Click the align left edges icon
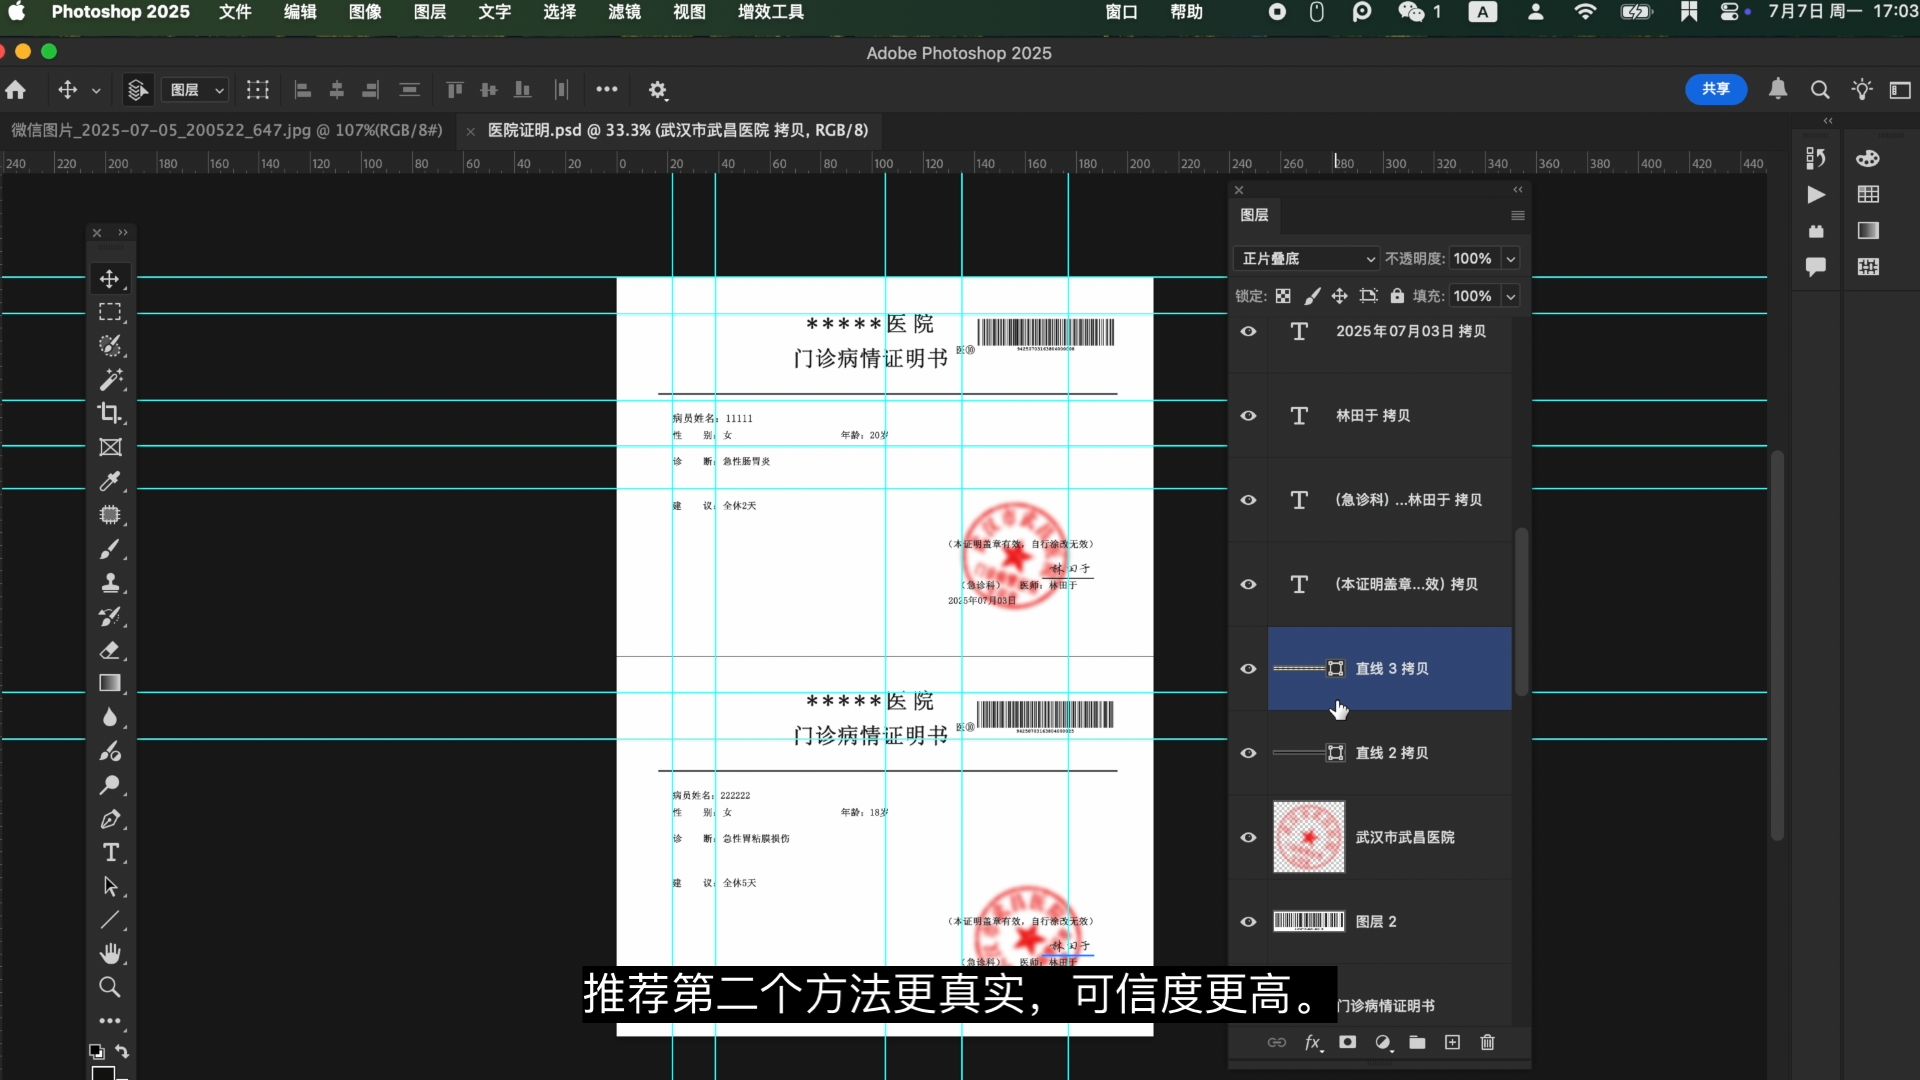Viewport: 1920px width, 1080px height. pos(303,90)
